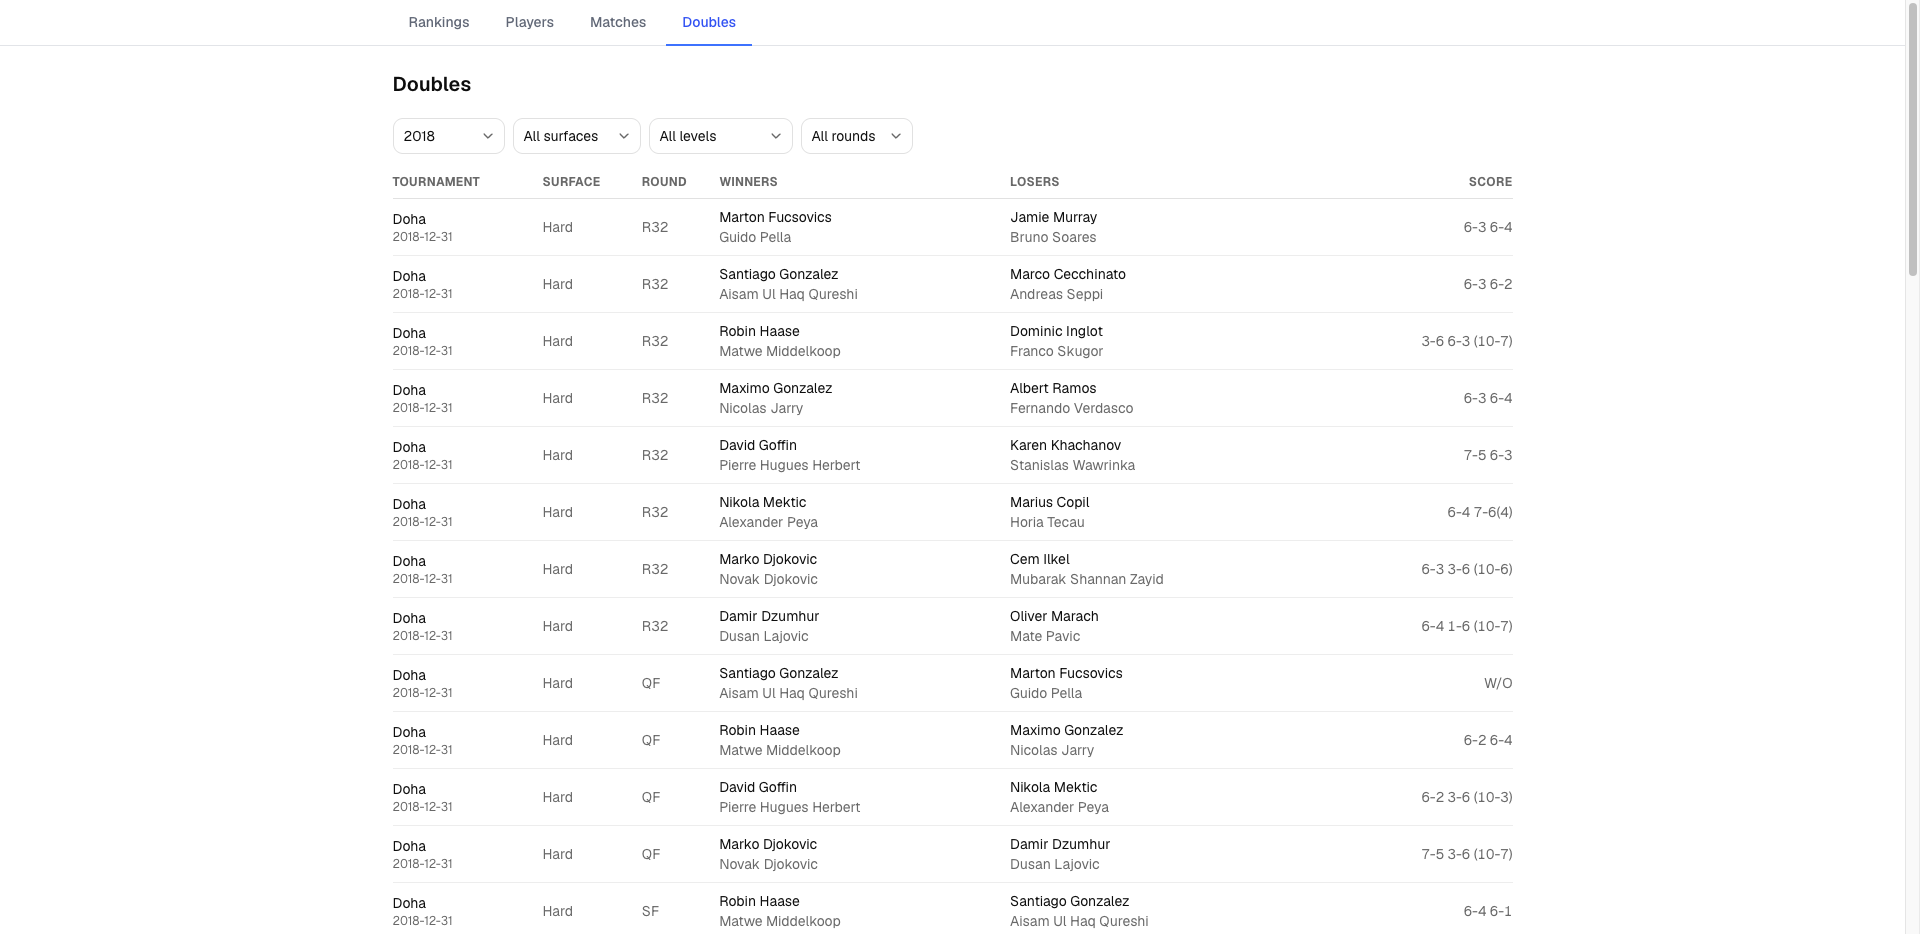
Task: Open the All levels dropdown
Action: point(720,136)
